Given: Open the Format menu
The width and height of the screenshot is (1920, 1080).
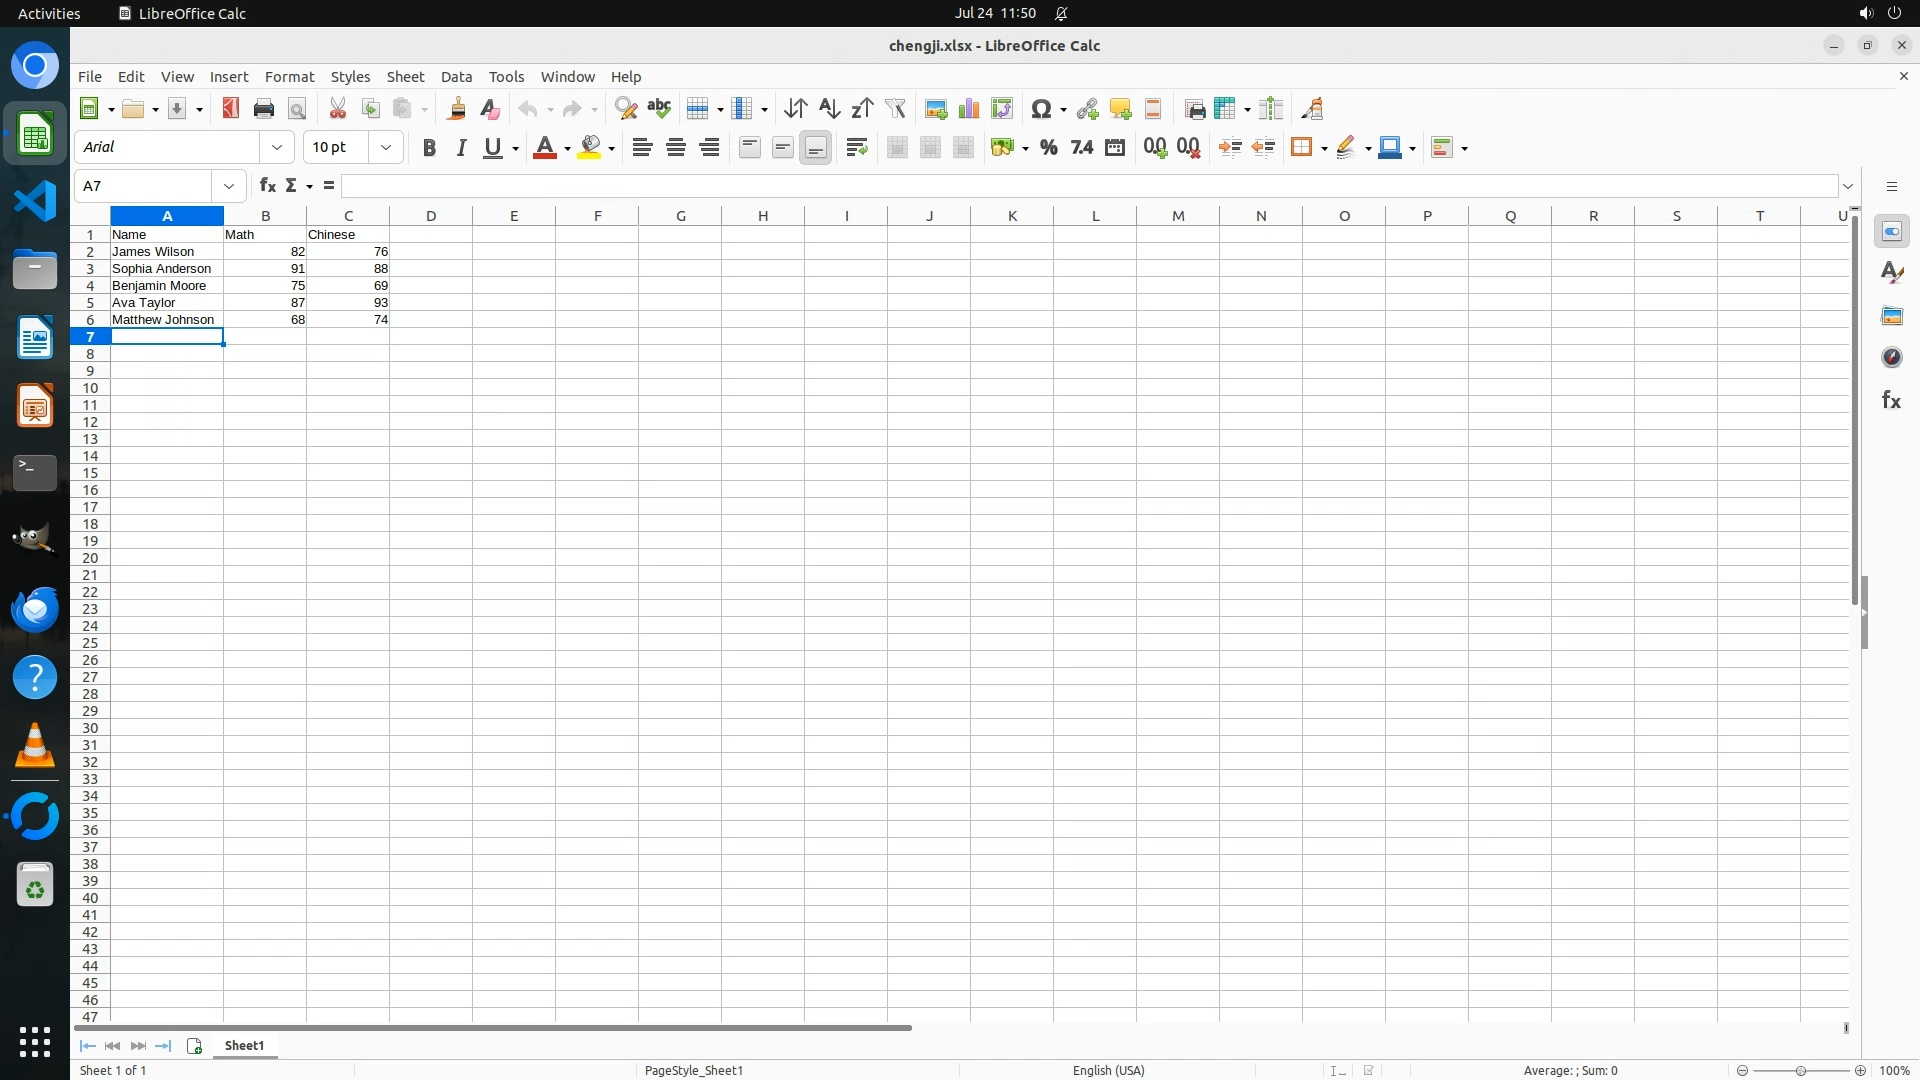Looking at the screenshot, I should [289, 77].
